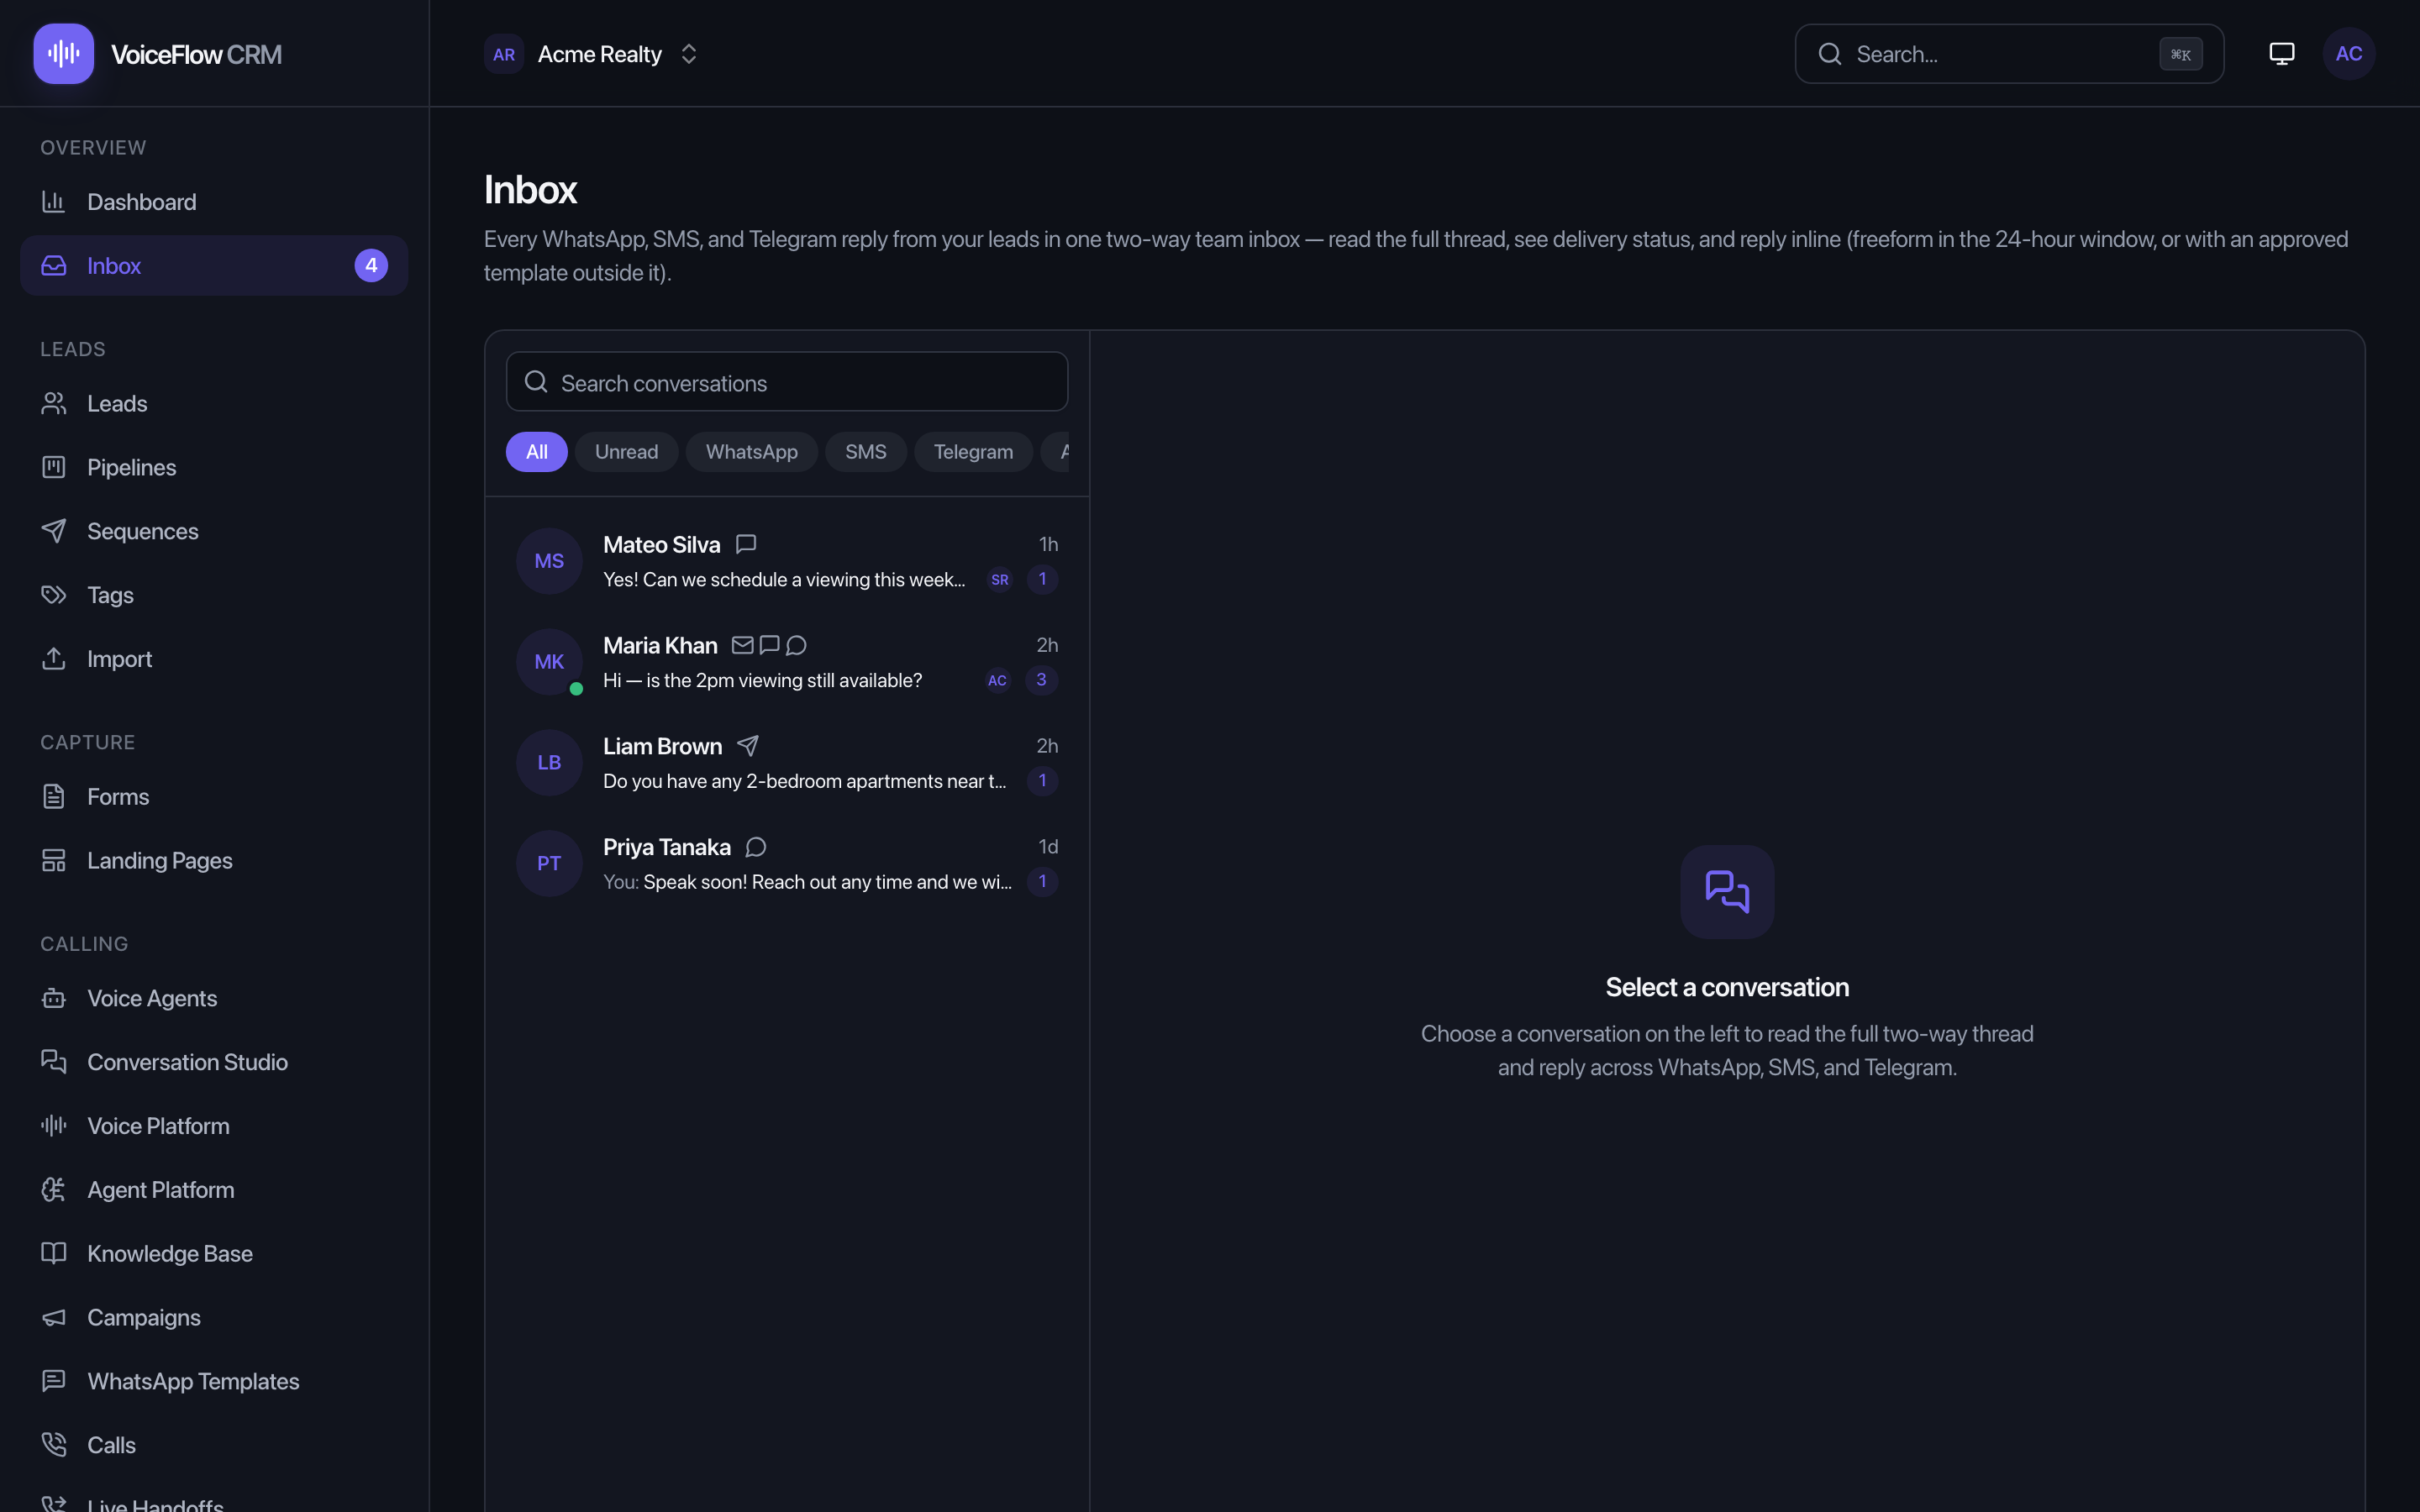Viewport: 2420px width, 1512px height.
Task: Click the Campaigns megaphone icon
Action: click(x=54, y=1318)
